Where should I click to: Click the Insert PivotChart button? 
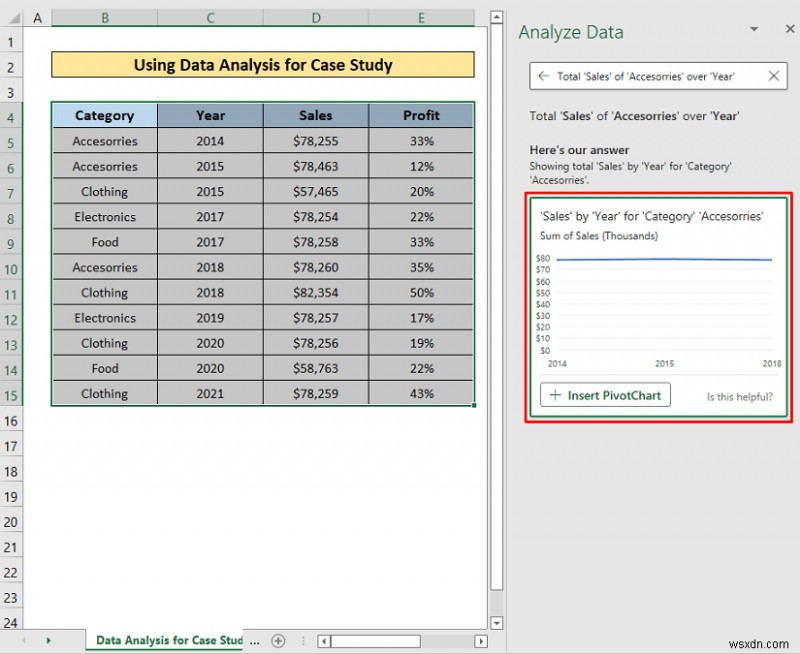606,395
